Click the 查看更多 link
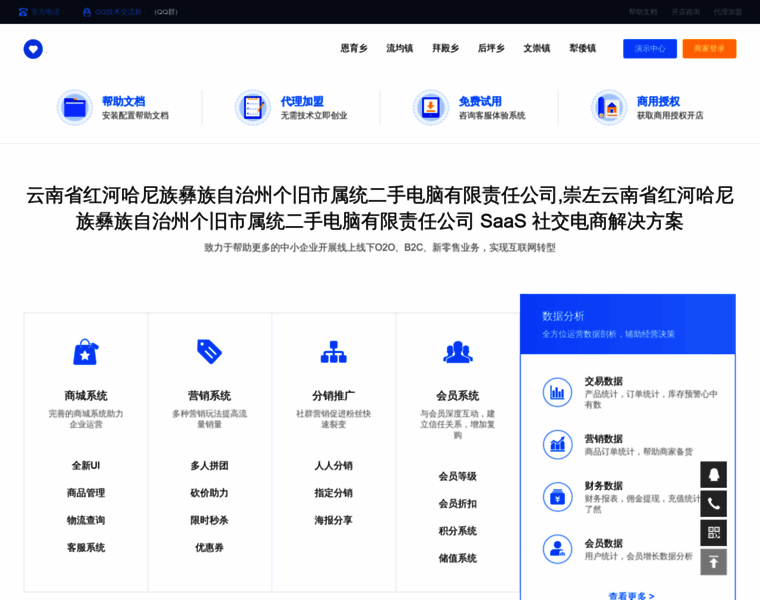Viewport: 760px width, 600px height. pos(631,595)
